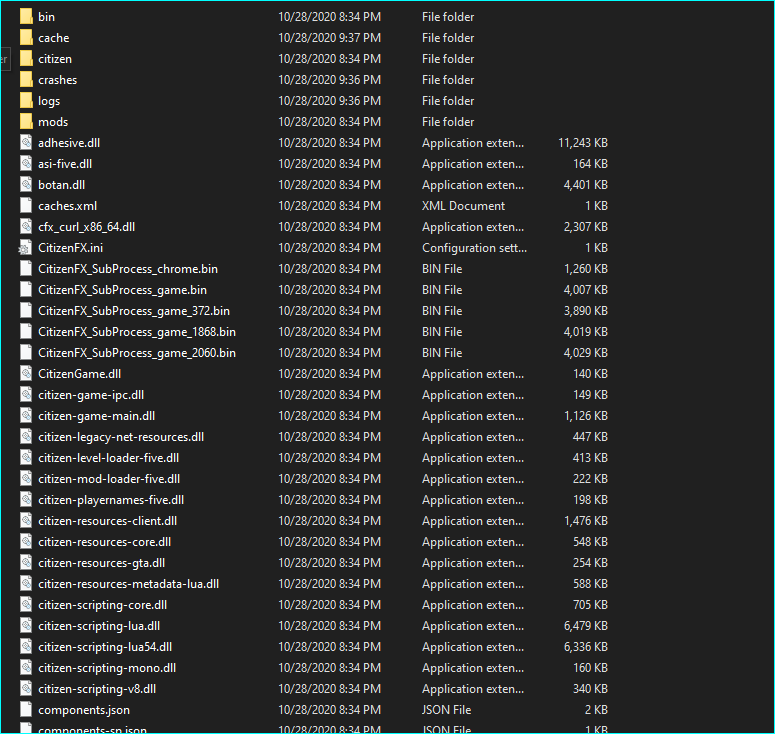Click the crashes folder icon
The height and width of the screenshot is (734, 775).
[26, 80]
